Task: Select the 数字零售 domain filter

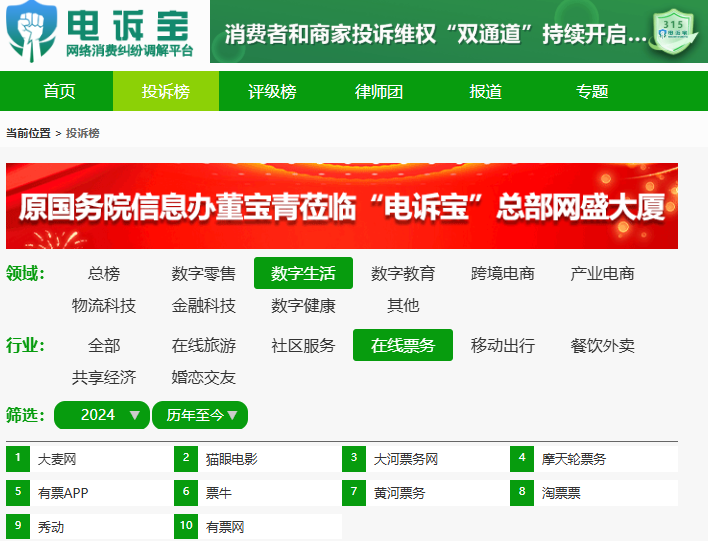Action: (203, 273)
